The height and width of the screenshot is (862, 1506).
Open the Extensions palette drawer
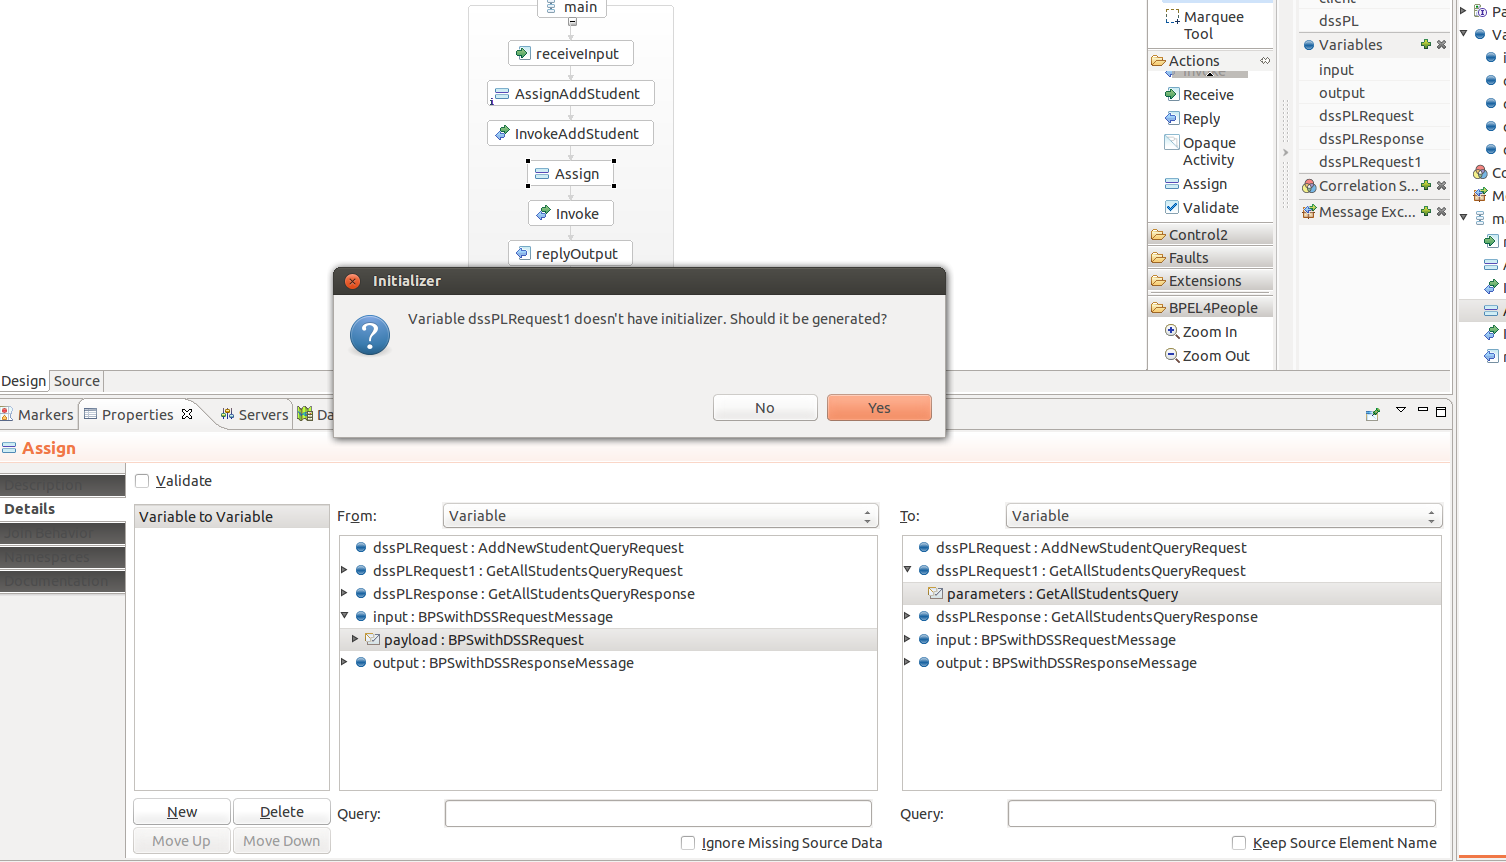pos(1211,281)
